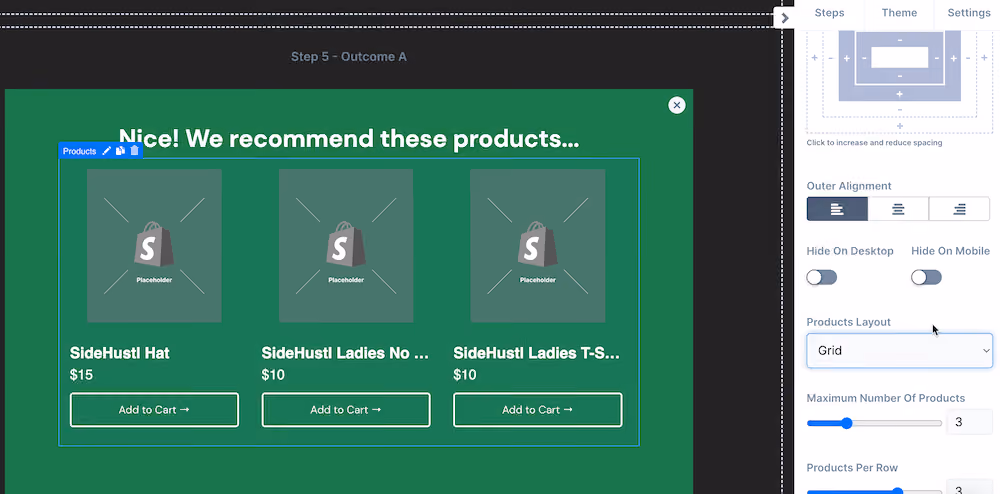This screenshot has height=494, width=1000.
Task: Open the Products Layout dropdown showing Grid
Action: pos(899,351)
